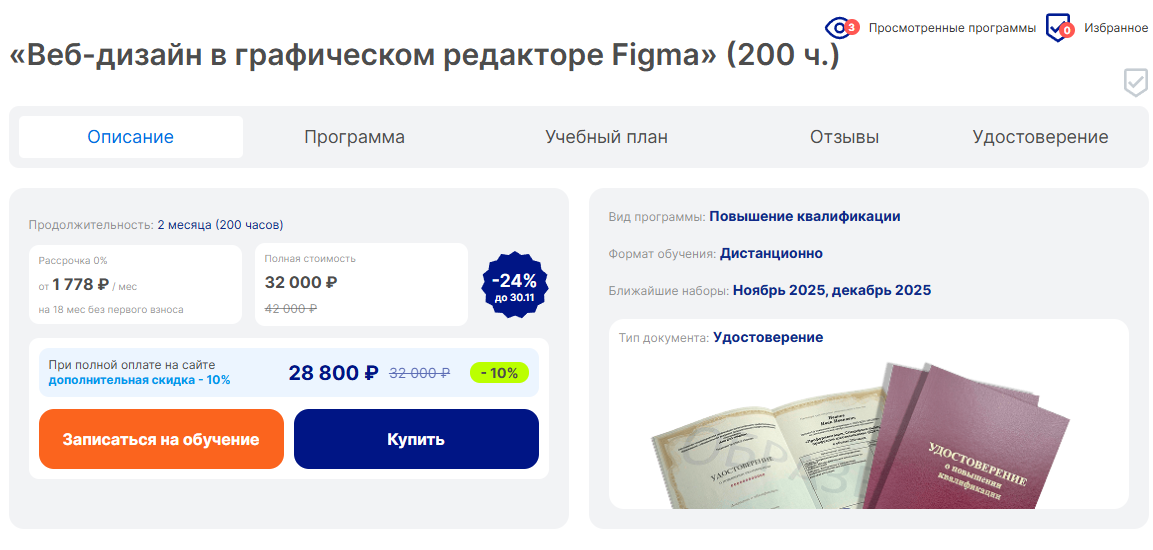Open the Описание tab
Viewport: 1153px width, 550px height.
pyautogui.click(x=130, y=137)
